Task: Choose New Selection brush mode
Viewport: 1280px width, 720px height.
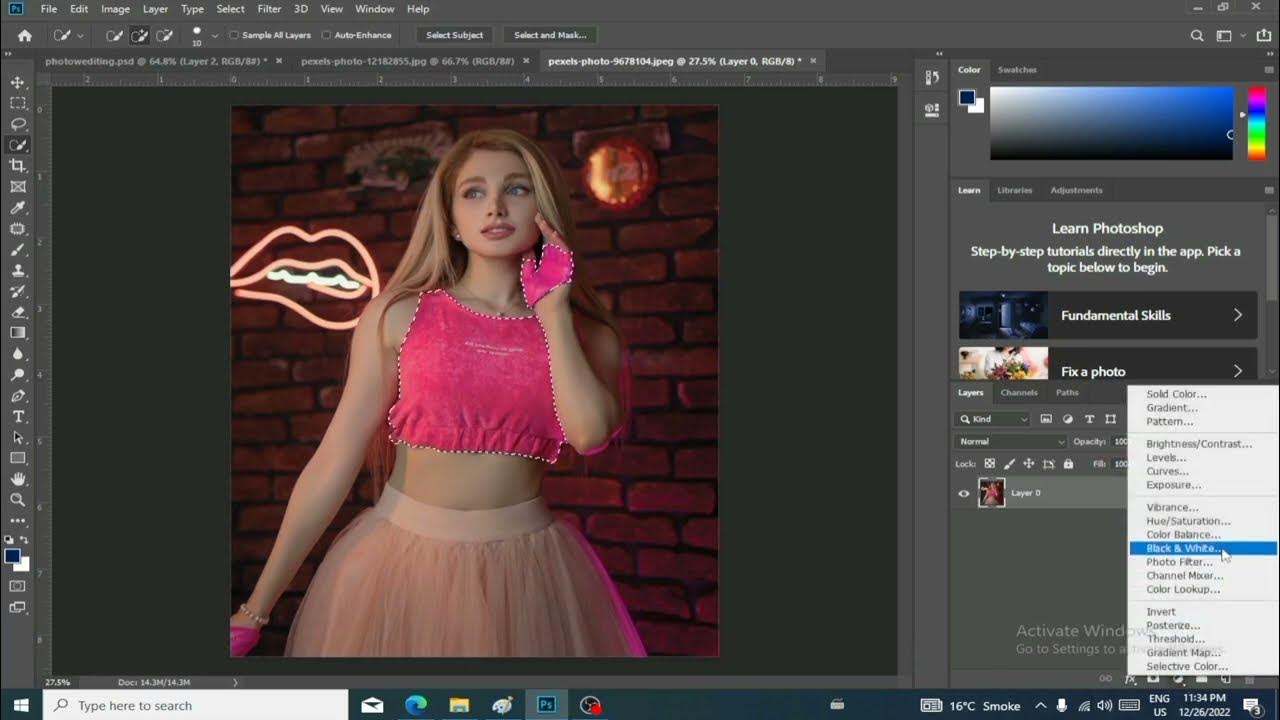Action: coord(115,35)
